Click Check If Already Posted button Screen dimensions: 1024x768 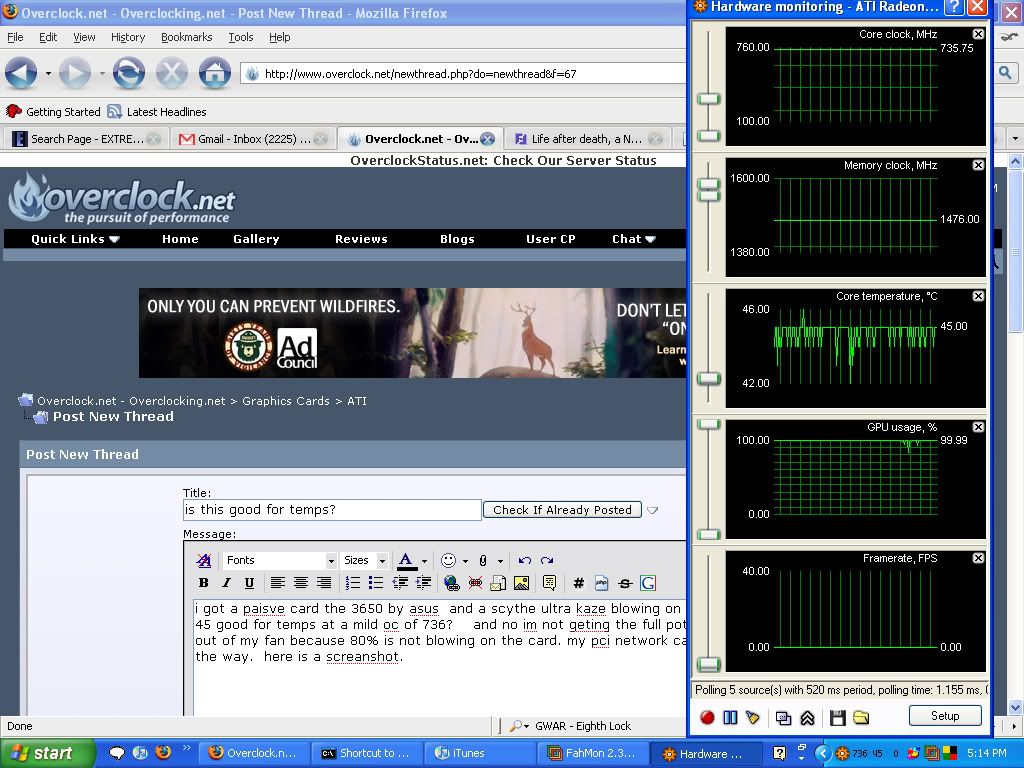pyautogui.click(x=562, y=510)
